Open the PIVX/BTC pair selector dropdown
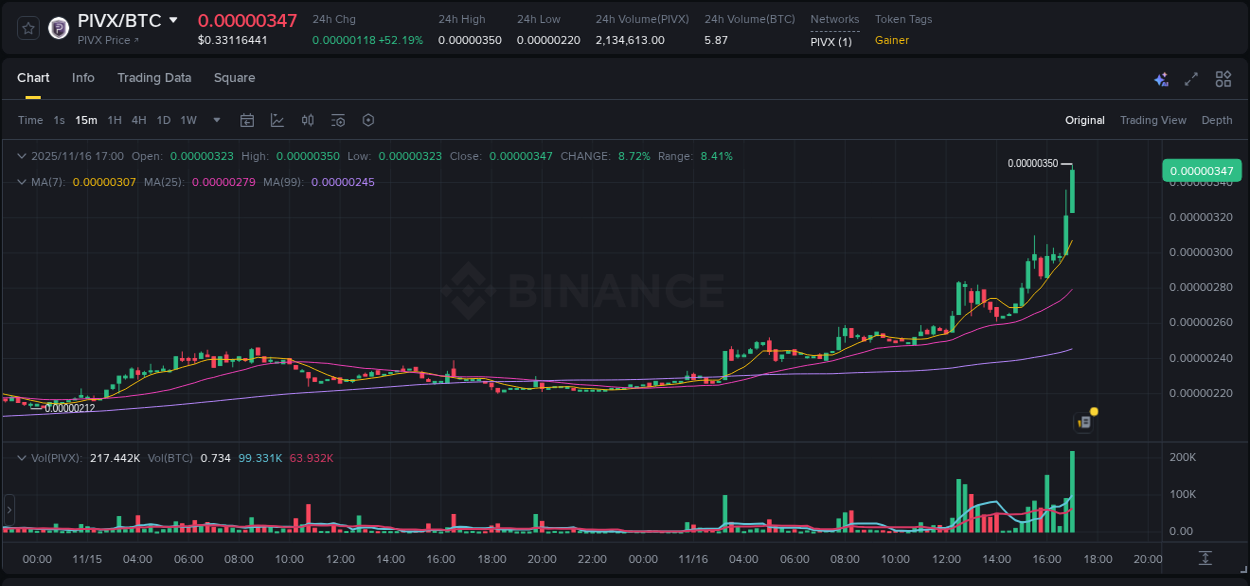Viewport: 1250px width, 586px height. tap(174, 18)
